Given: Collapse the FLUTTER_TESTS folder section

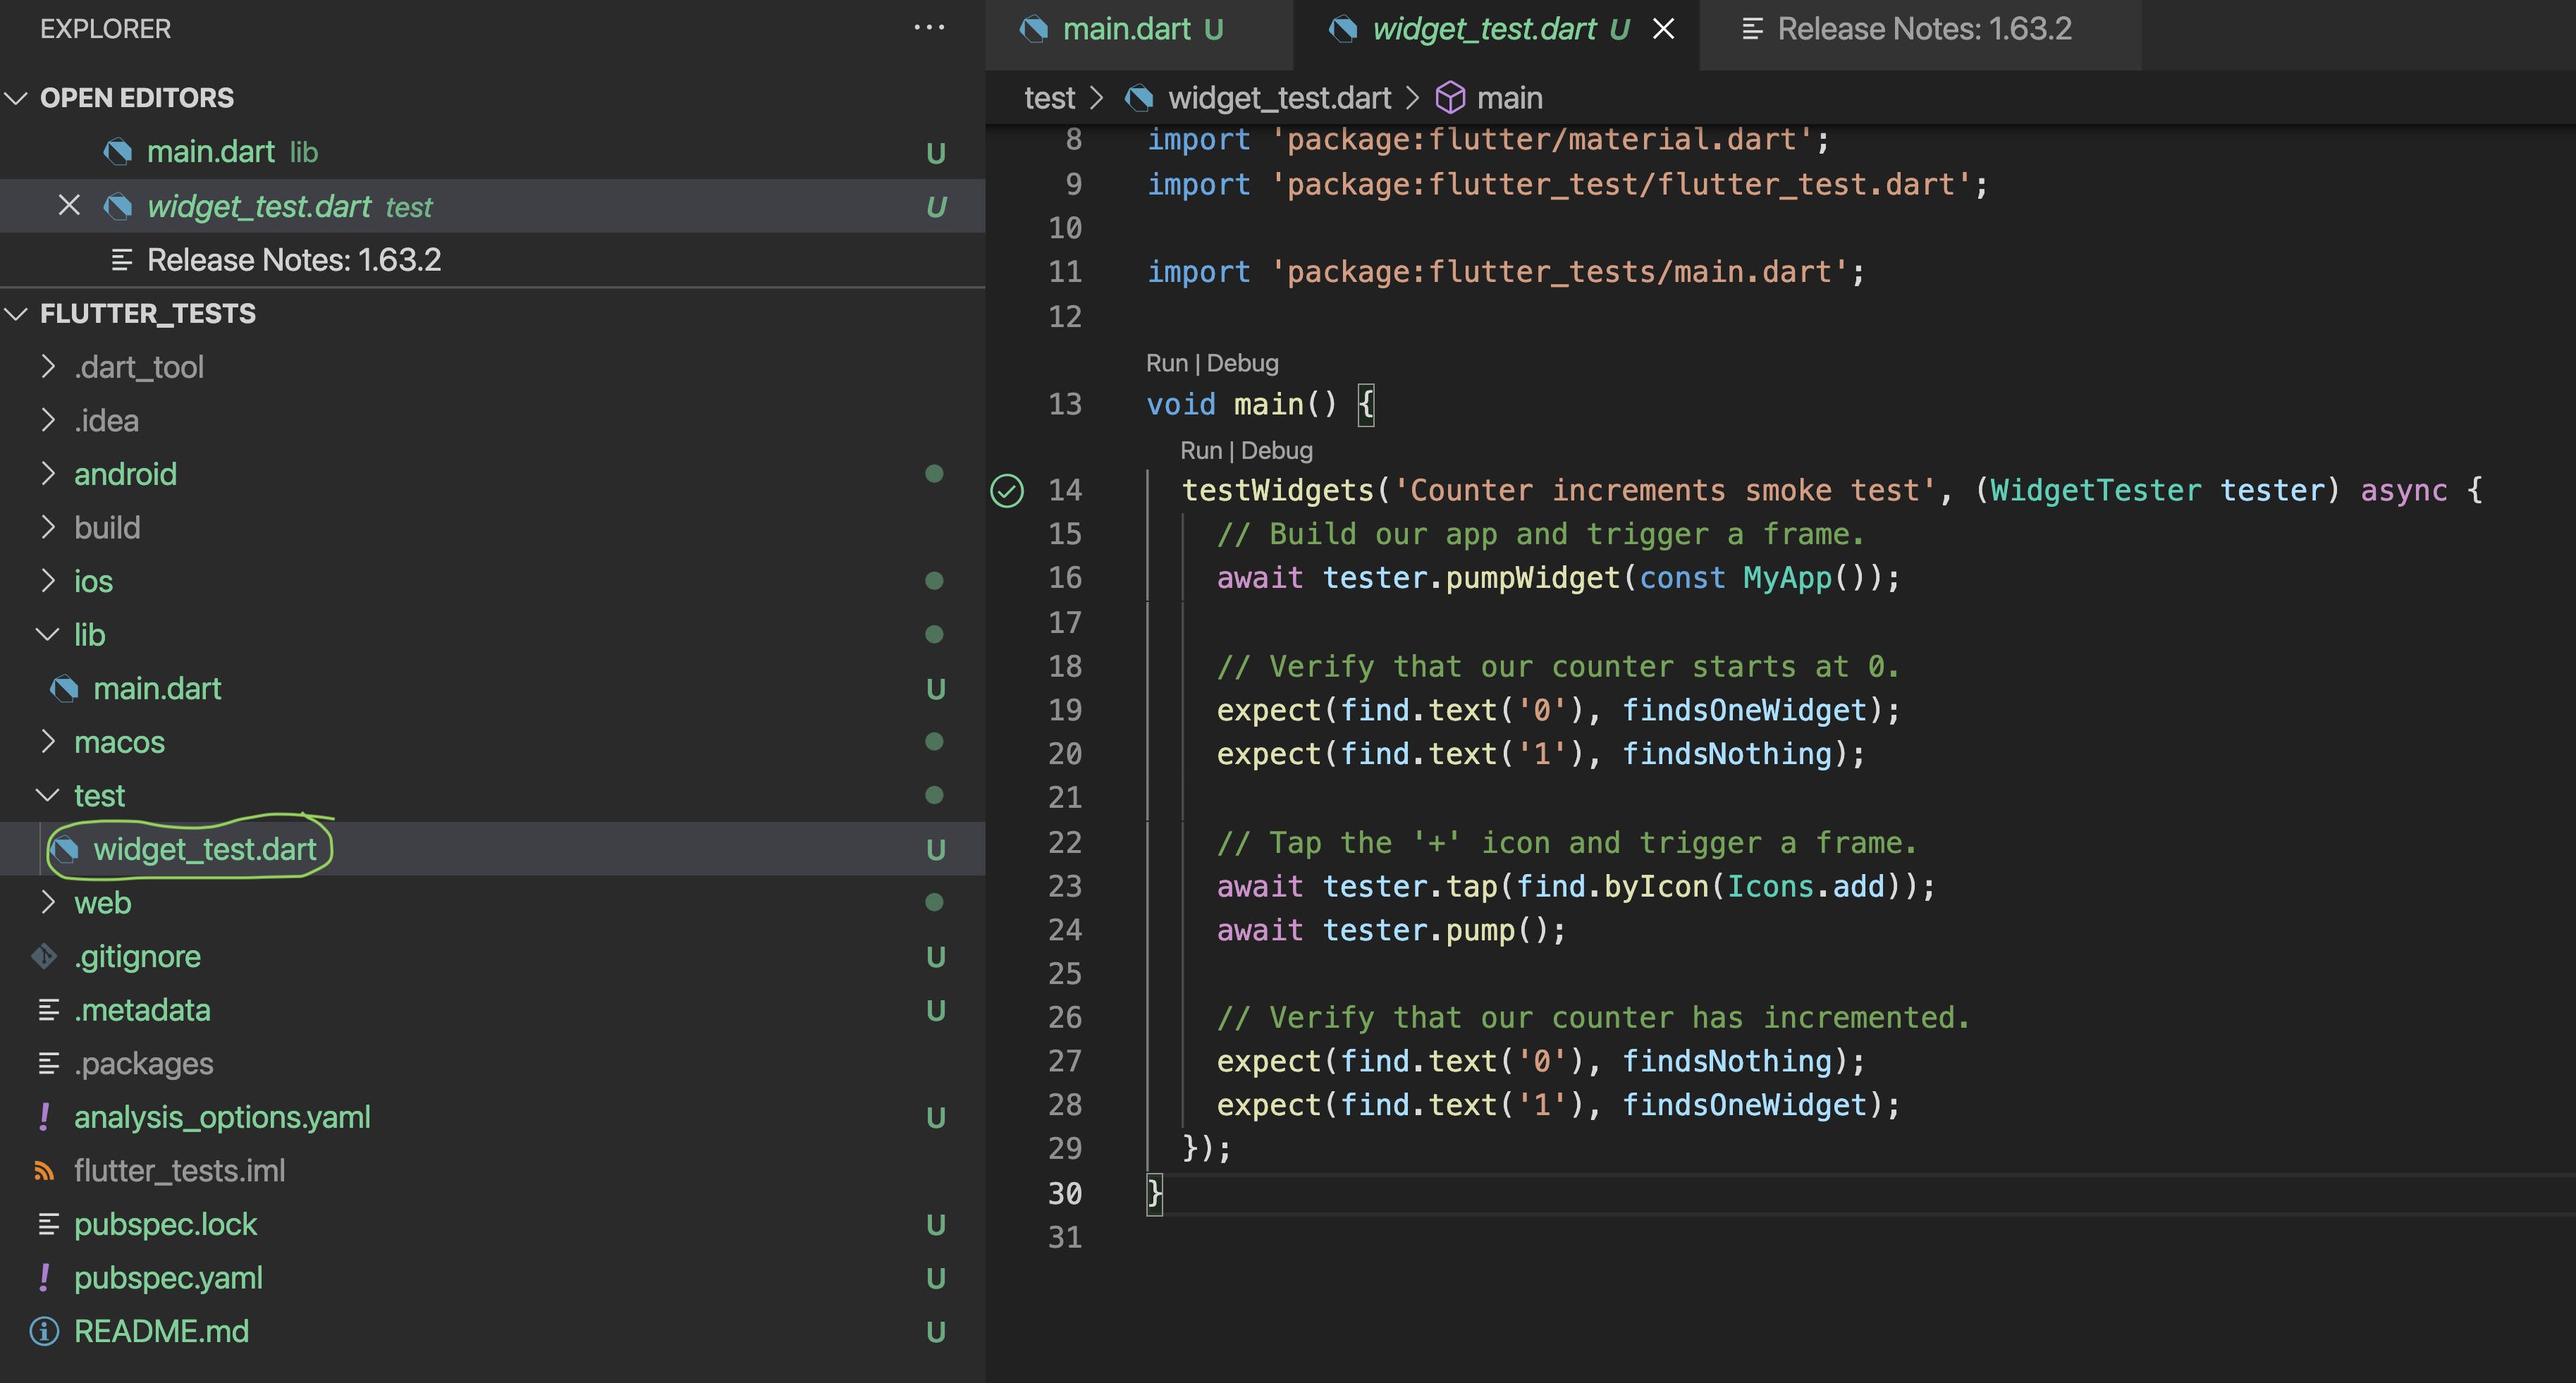Looking at the screenshot, I should point(17,314).
